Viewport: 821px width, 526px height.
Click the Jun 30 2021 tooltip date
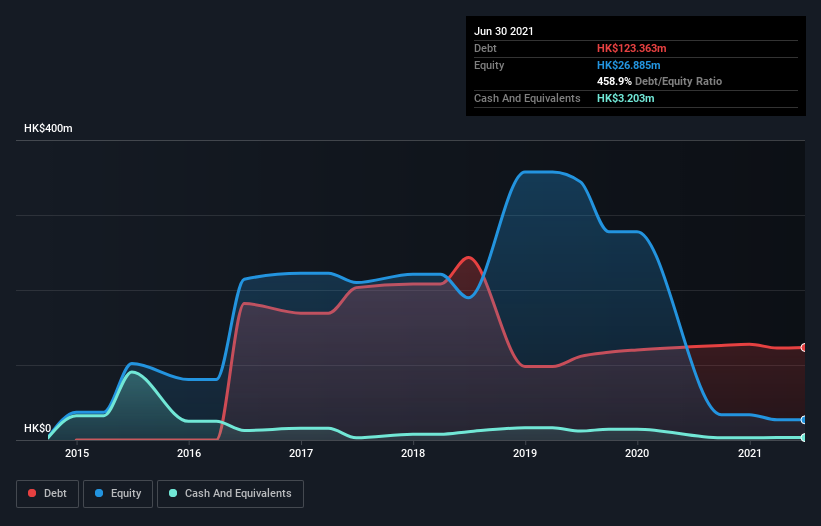pyautogui.click(x=504, y=31)
